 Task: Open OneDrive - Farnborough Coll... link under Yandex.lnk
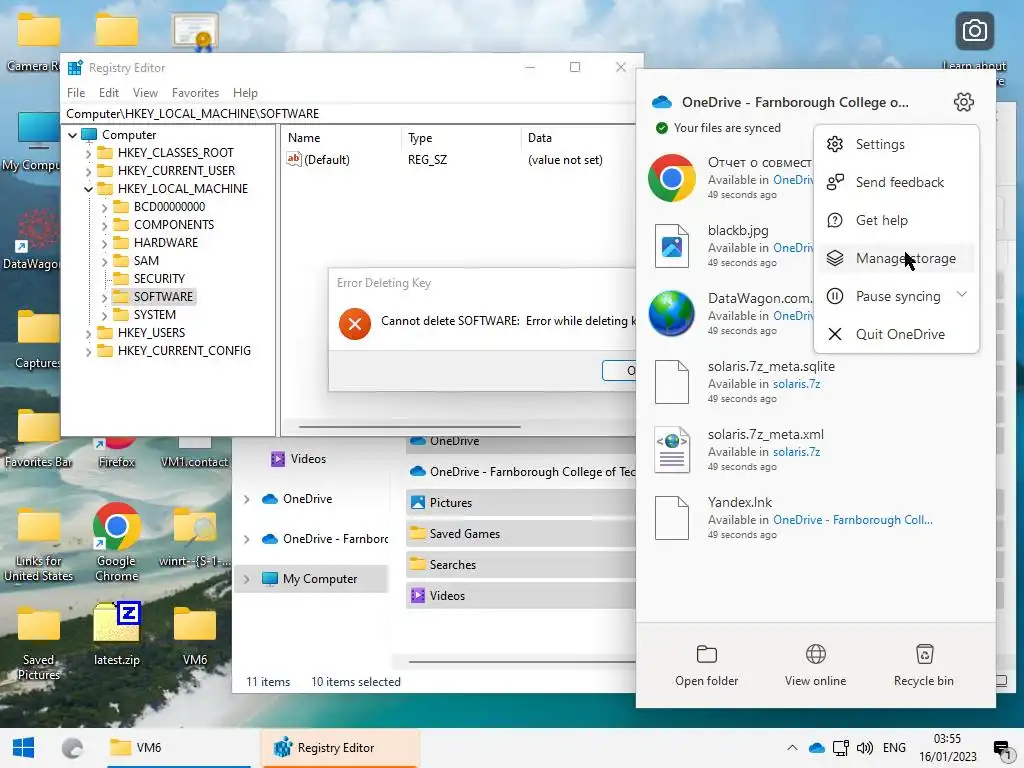pos(853,520)
